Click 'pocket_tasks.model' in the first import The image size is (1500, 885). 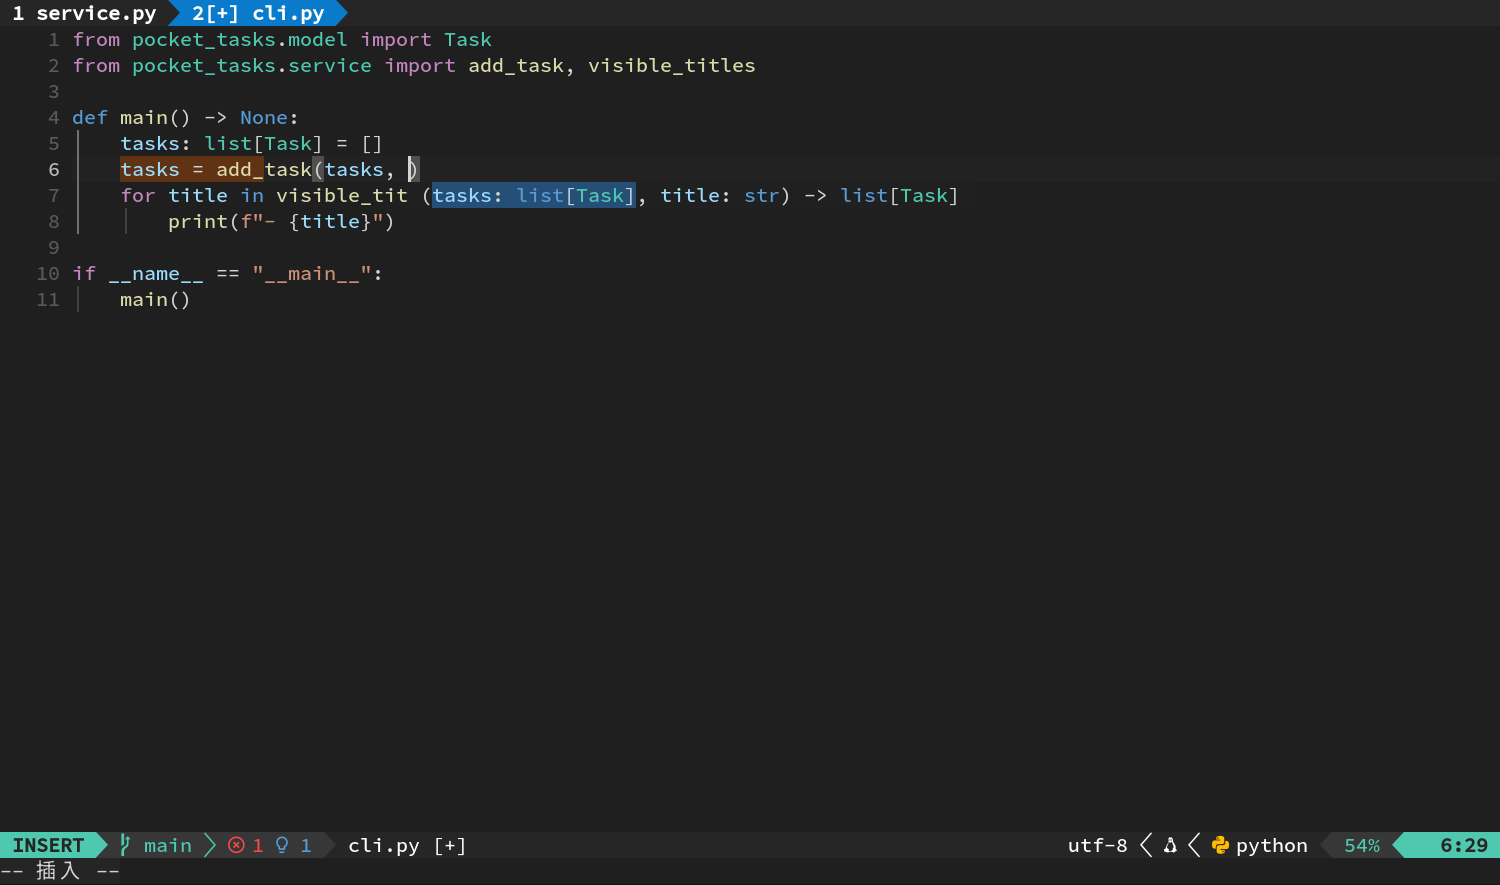click(x=240, y=40)
